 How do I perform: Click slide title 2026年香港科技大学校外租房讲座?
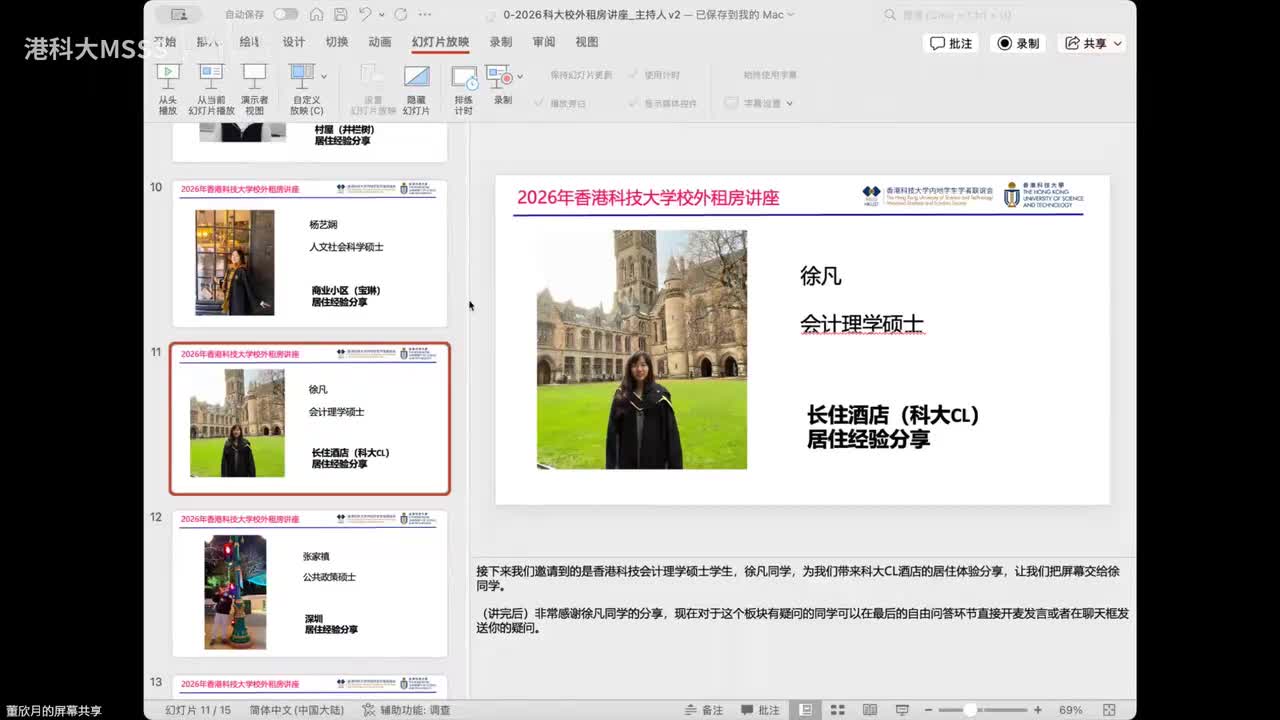click(648, 197)
